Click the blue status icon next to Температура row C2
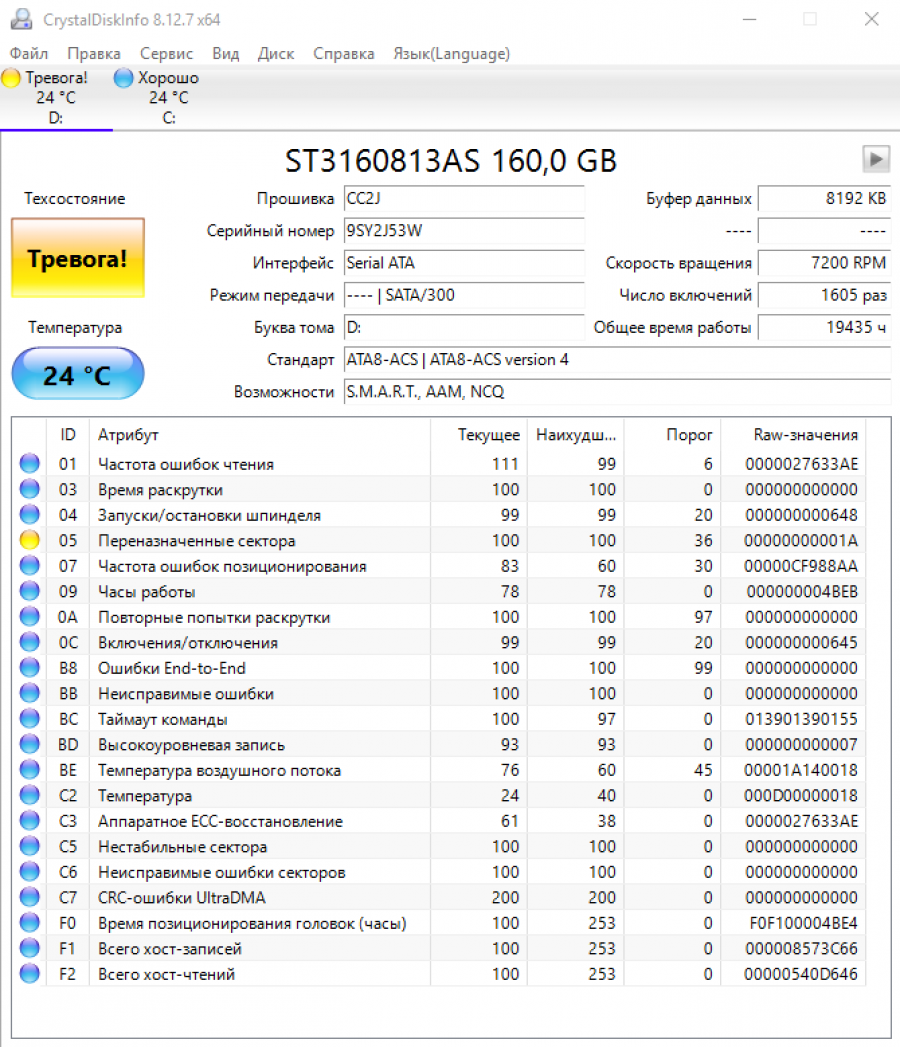900x1047 pixels. click(30, 796)
